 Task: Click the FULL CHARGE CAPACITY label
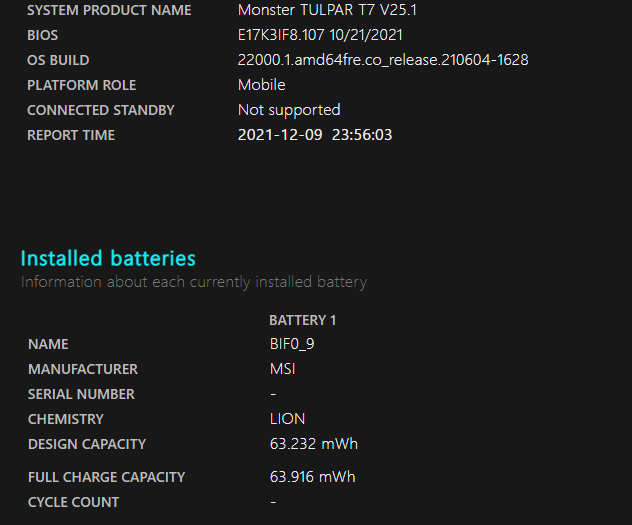coord(106,477)
